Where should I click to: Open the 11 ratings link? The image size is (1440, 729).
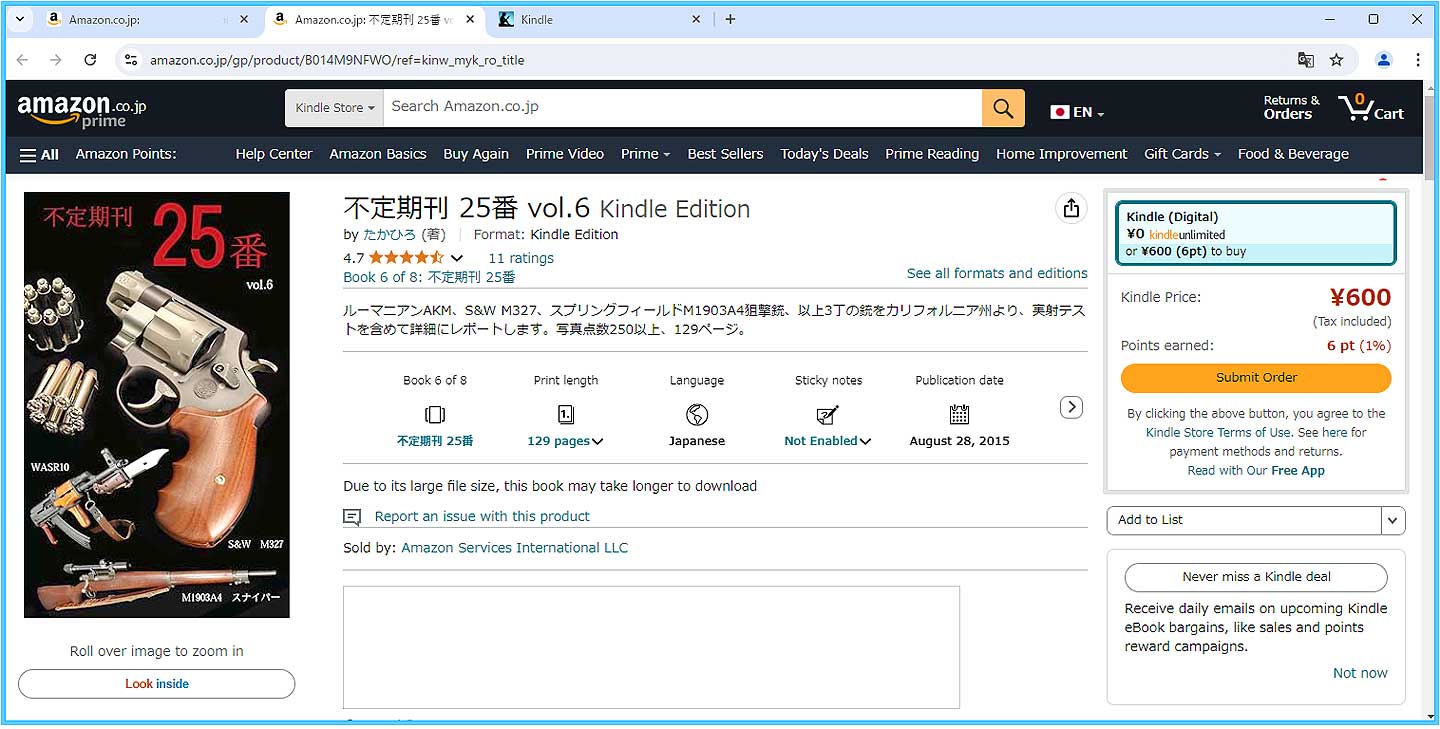click(520, 258)
